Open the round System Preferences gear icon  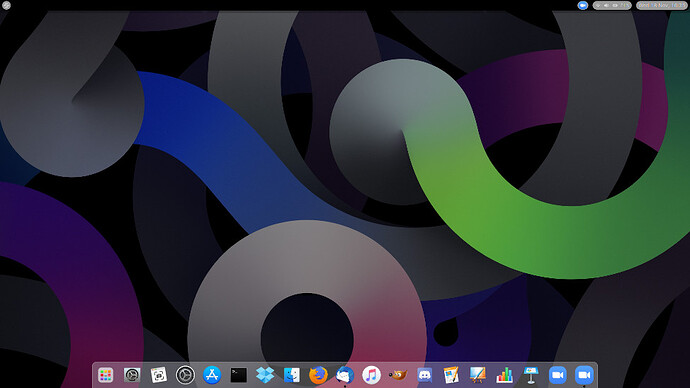click(185, 375)
